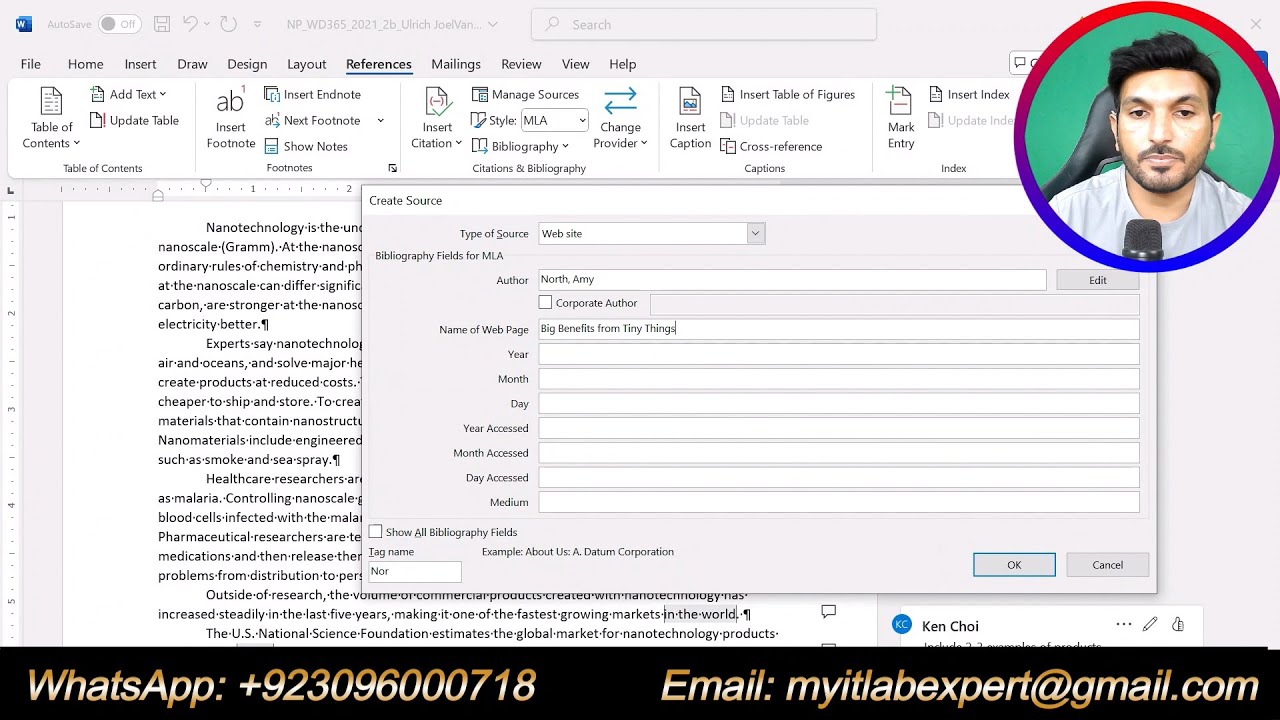Click the Year Accessed field

point(839,428)
